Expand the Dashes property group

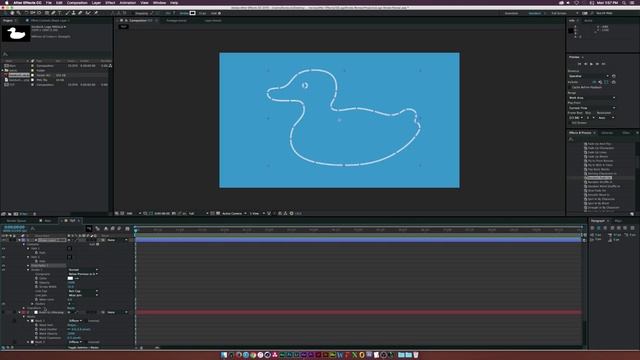point(32,304)
